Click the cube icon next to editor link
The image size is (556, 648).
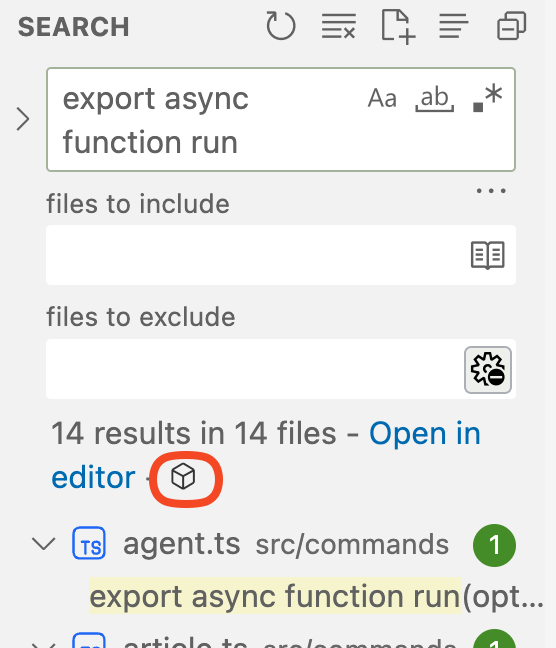(x=183, y=476)
